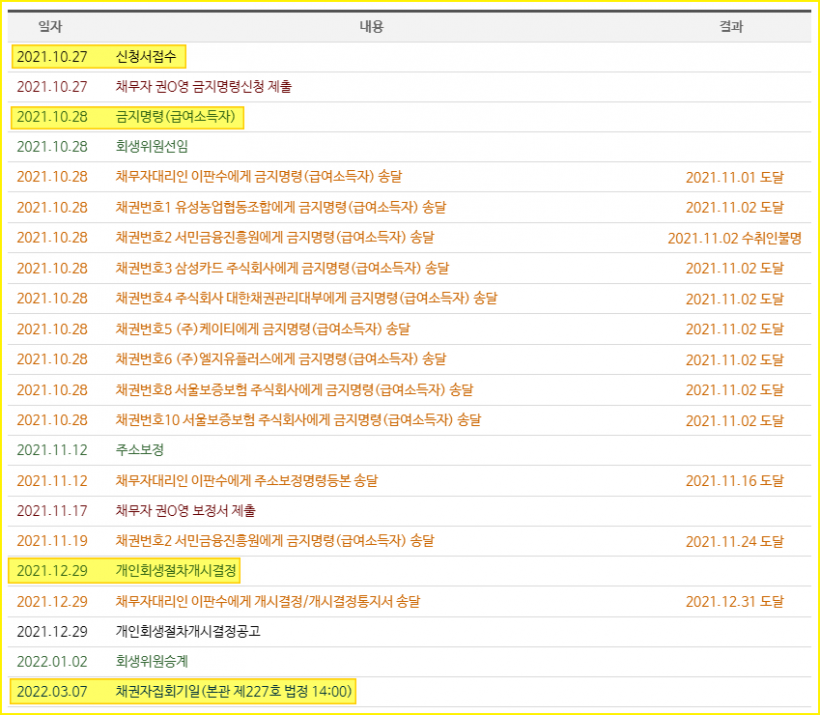Select 채권번호2 서민금융진흥원 entry dated 2021.11.19

275,541
